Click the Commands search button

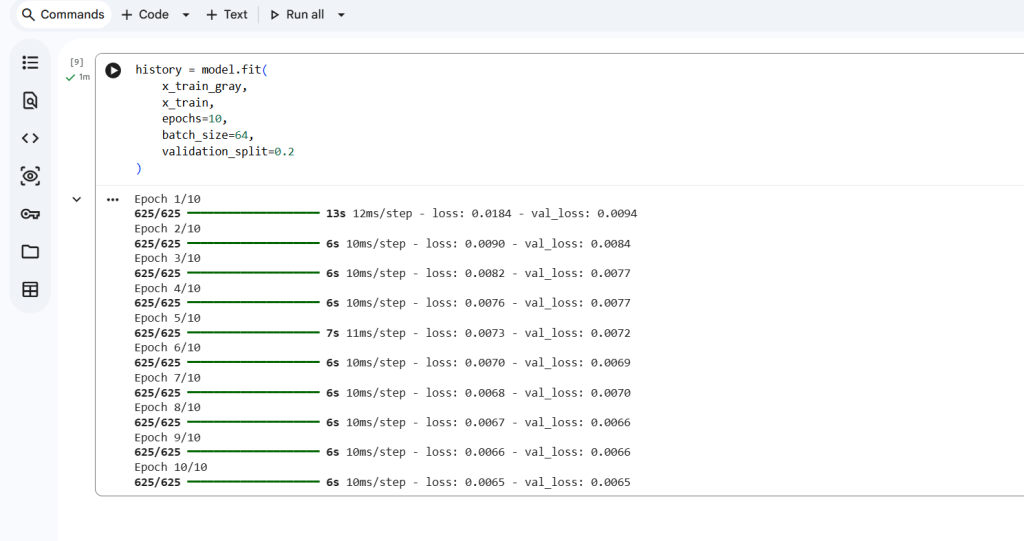coord(63,14)
